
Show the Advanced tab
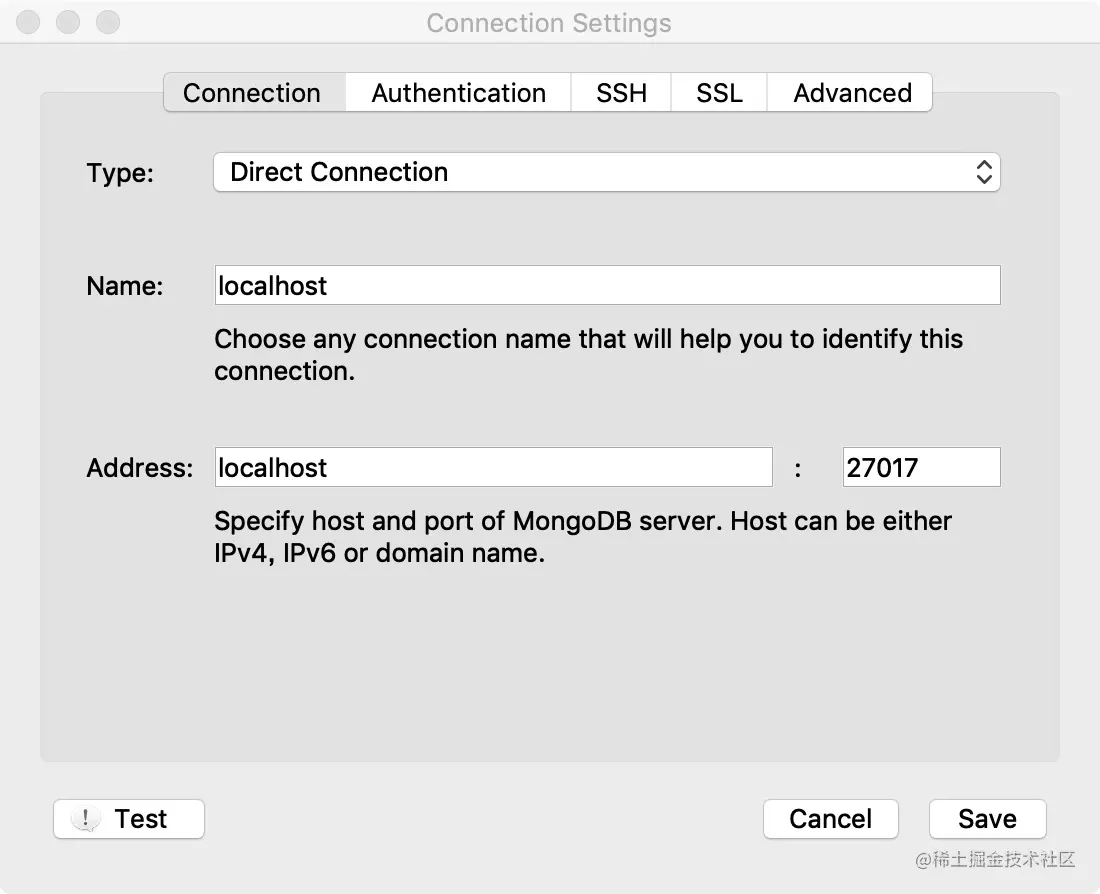(x=852, y=93)
